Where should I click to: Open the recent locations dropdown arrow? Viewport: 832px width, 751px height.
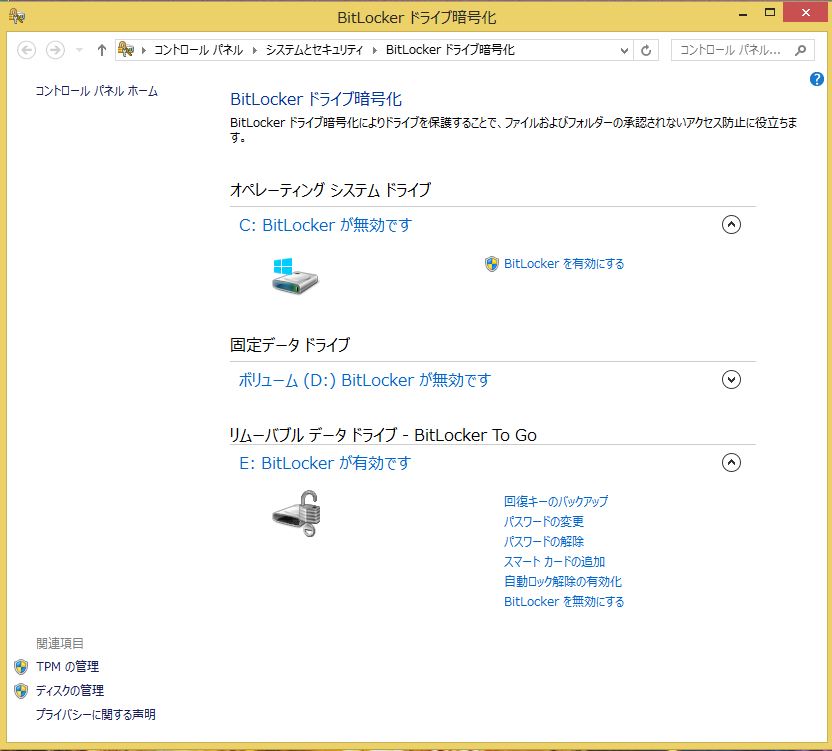79,50
